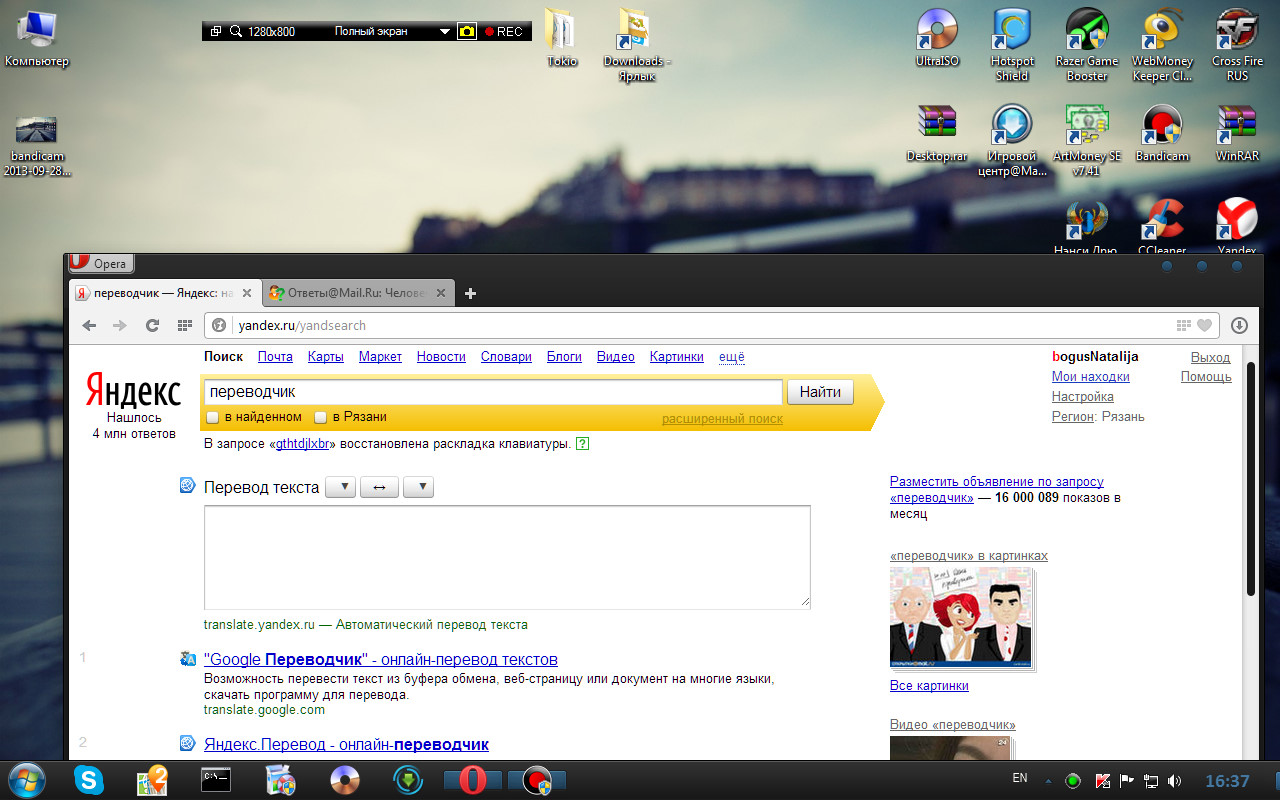This screenshot has width=1280, height=800.
Task: Open Новости in Yandex navigation
Action: click(x=441, y=357)
